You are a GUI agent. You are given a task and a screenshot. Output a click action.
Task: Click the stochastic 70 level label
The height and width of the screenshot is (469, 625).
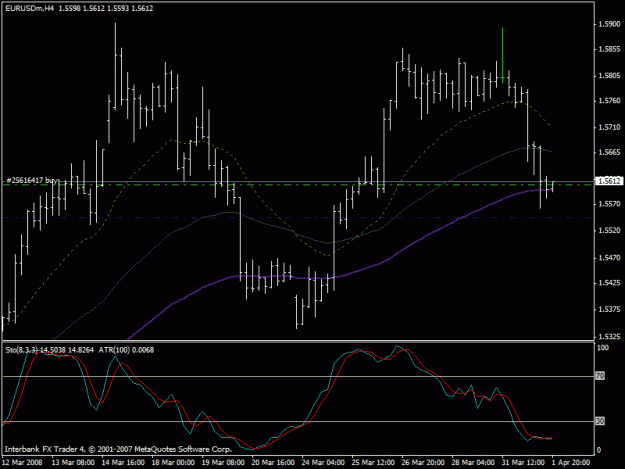pyautogui.click(x=600, y=376)
